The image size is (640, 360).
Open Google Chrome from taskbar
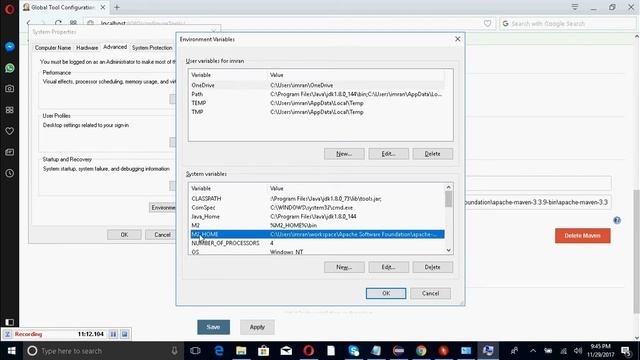coord(421,351)
